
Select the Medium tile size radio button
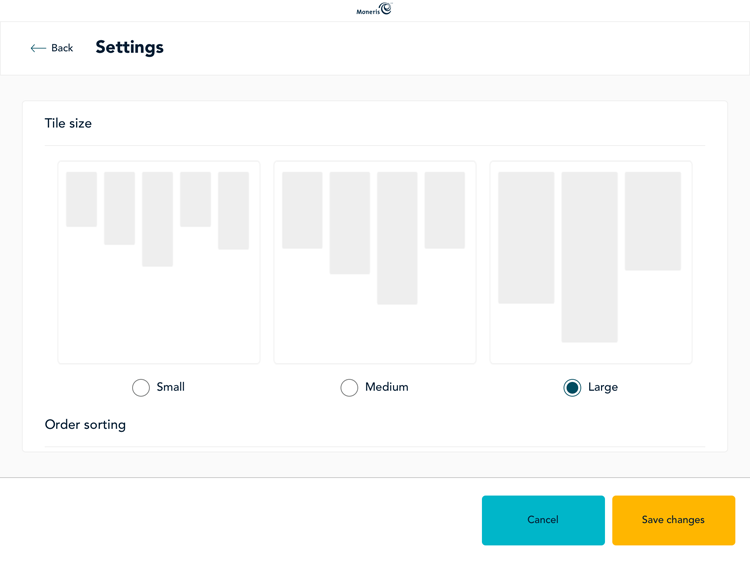pos(349,388)
